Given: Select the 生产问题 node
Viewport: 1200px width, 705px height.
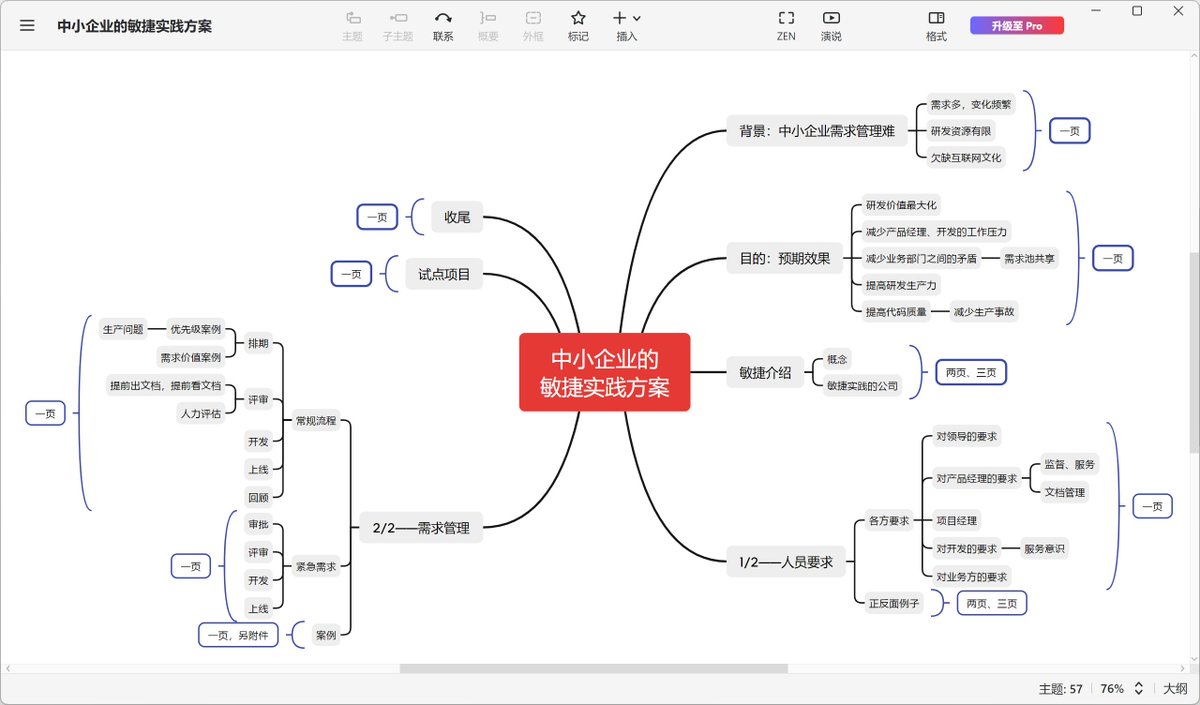Looking at the screenshot, I should pyautogui.click(x=124, y=329).
